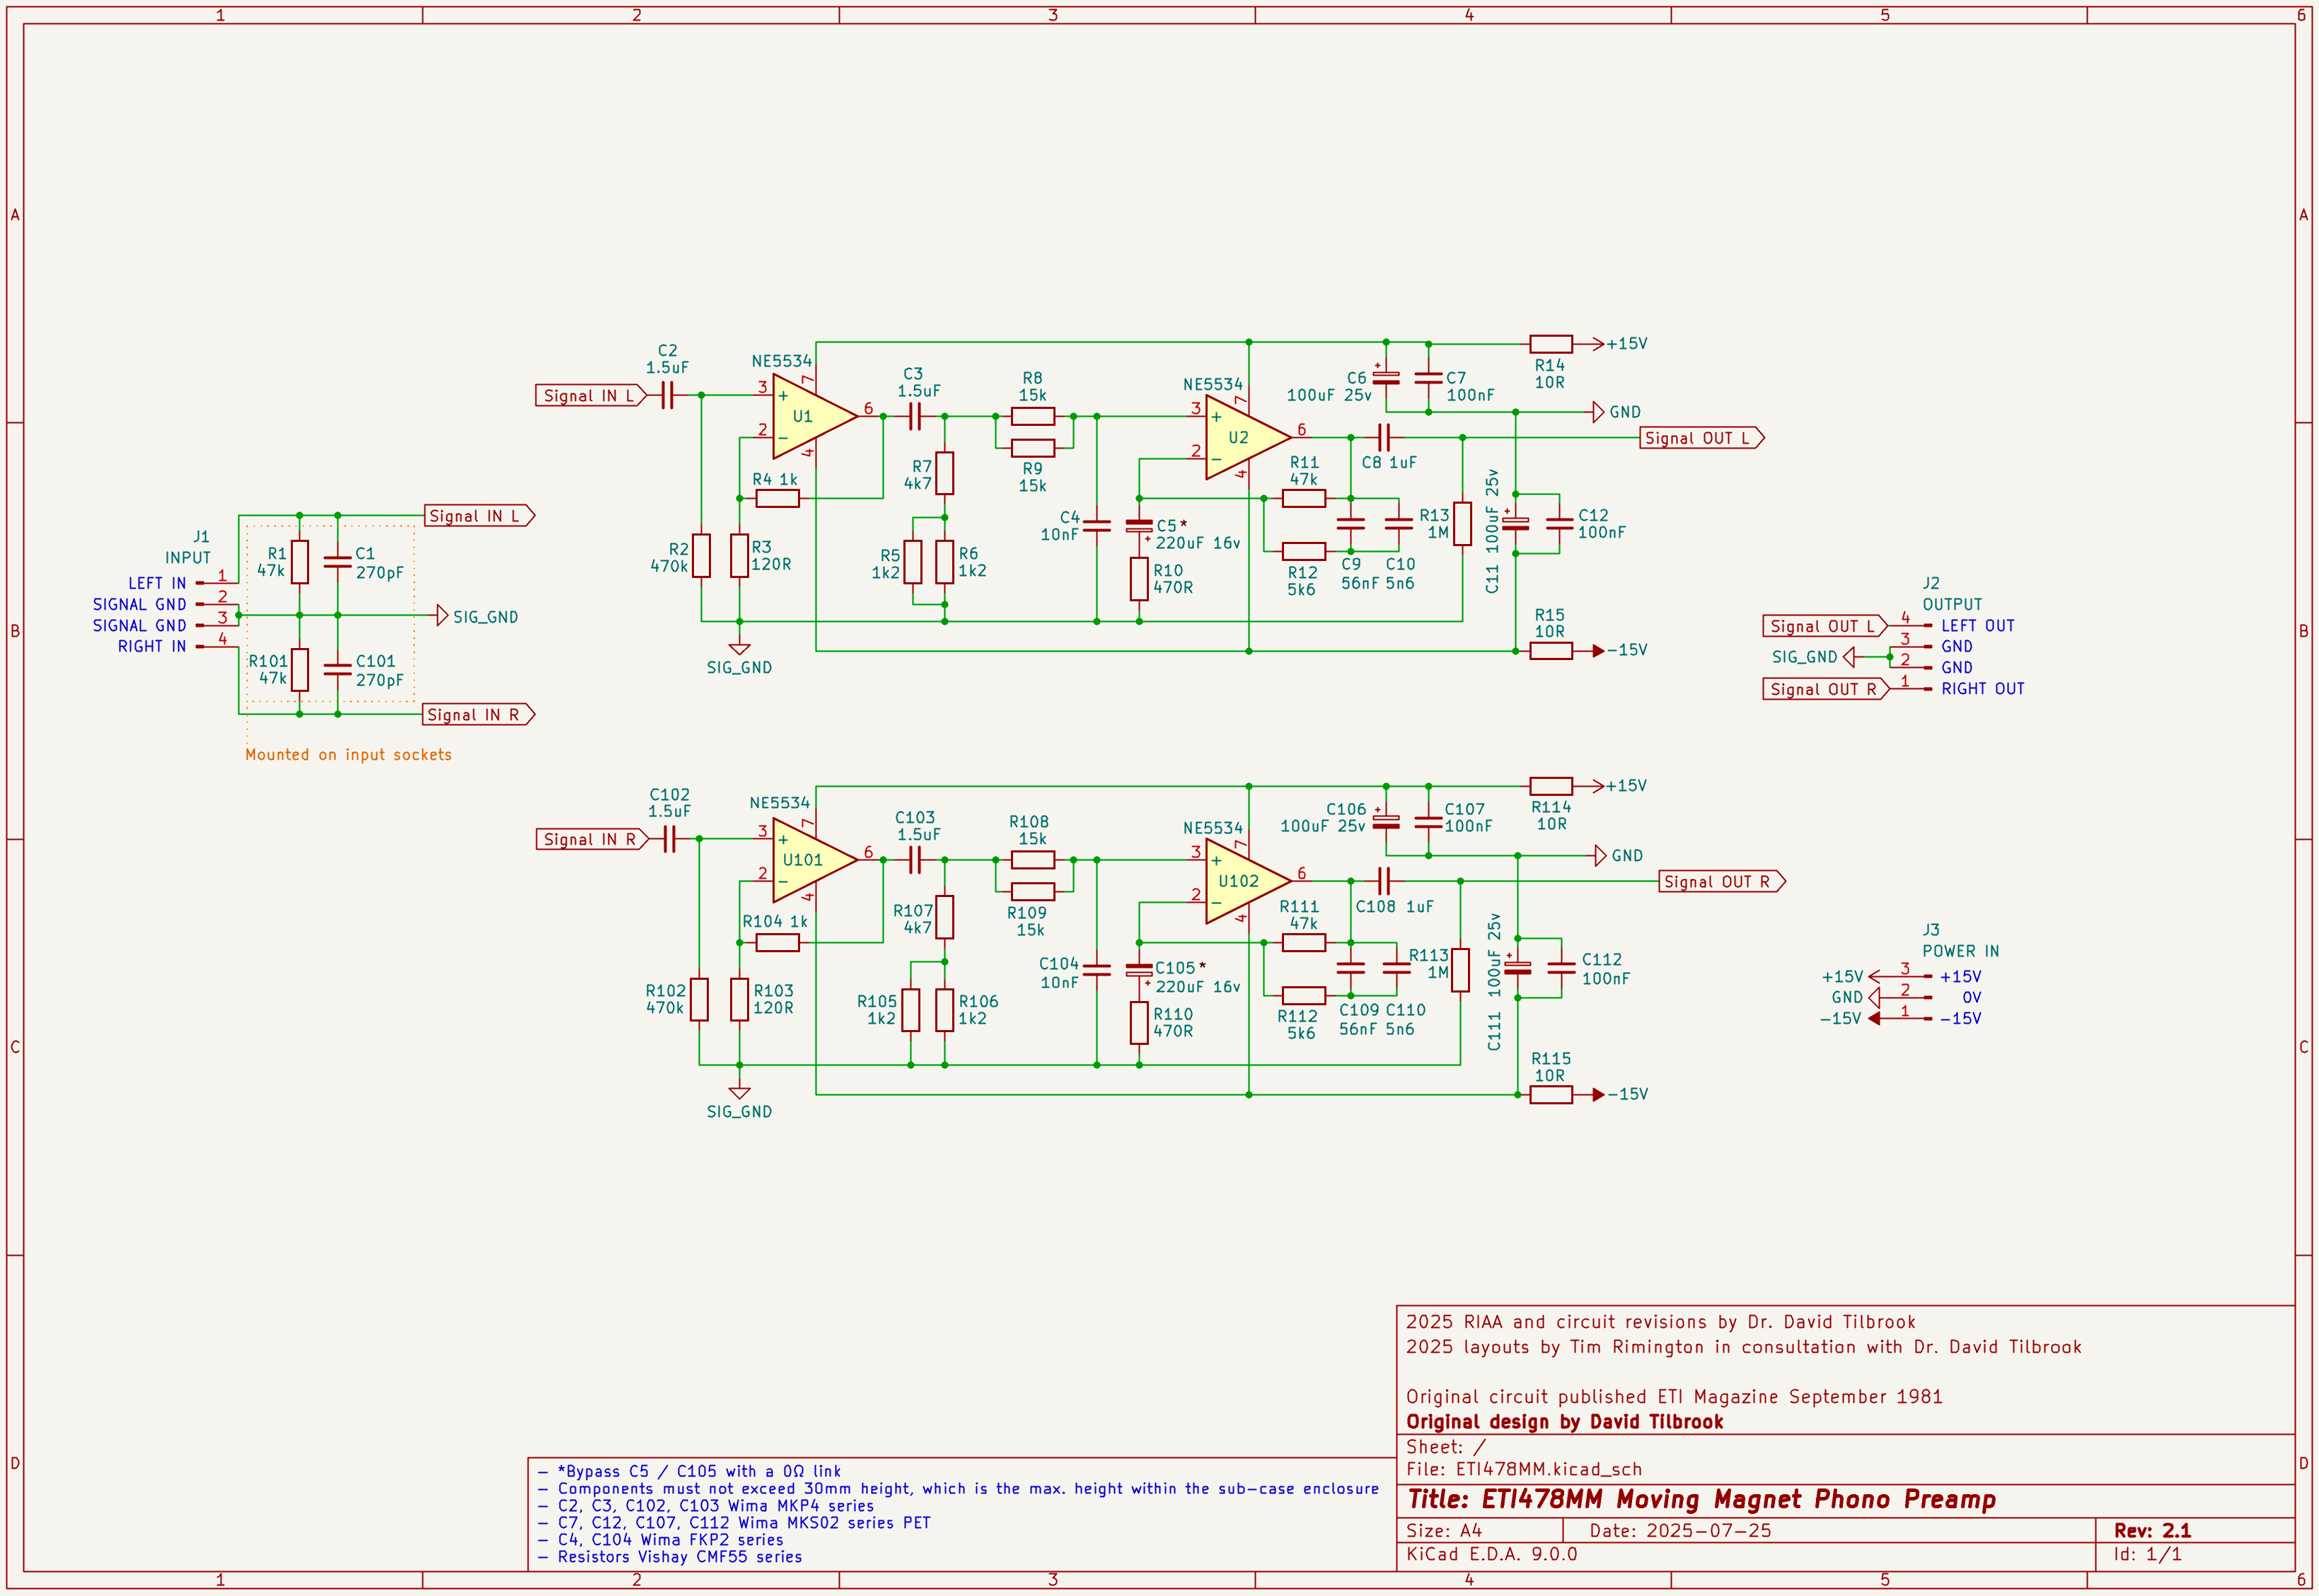Image resolution: width=2319 pixels, height=1596 pixels.
Task: Select the "OUTPUT" label of connector J2
Action: [x=1952, y=604]
